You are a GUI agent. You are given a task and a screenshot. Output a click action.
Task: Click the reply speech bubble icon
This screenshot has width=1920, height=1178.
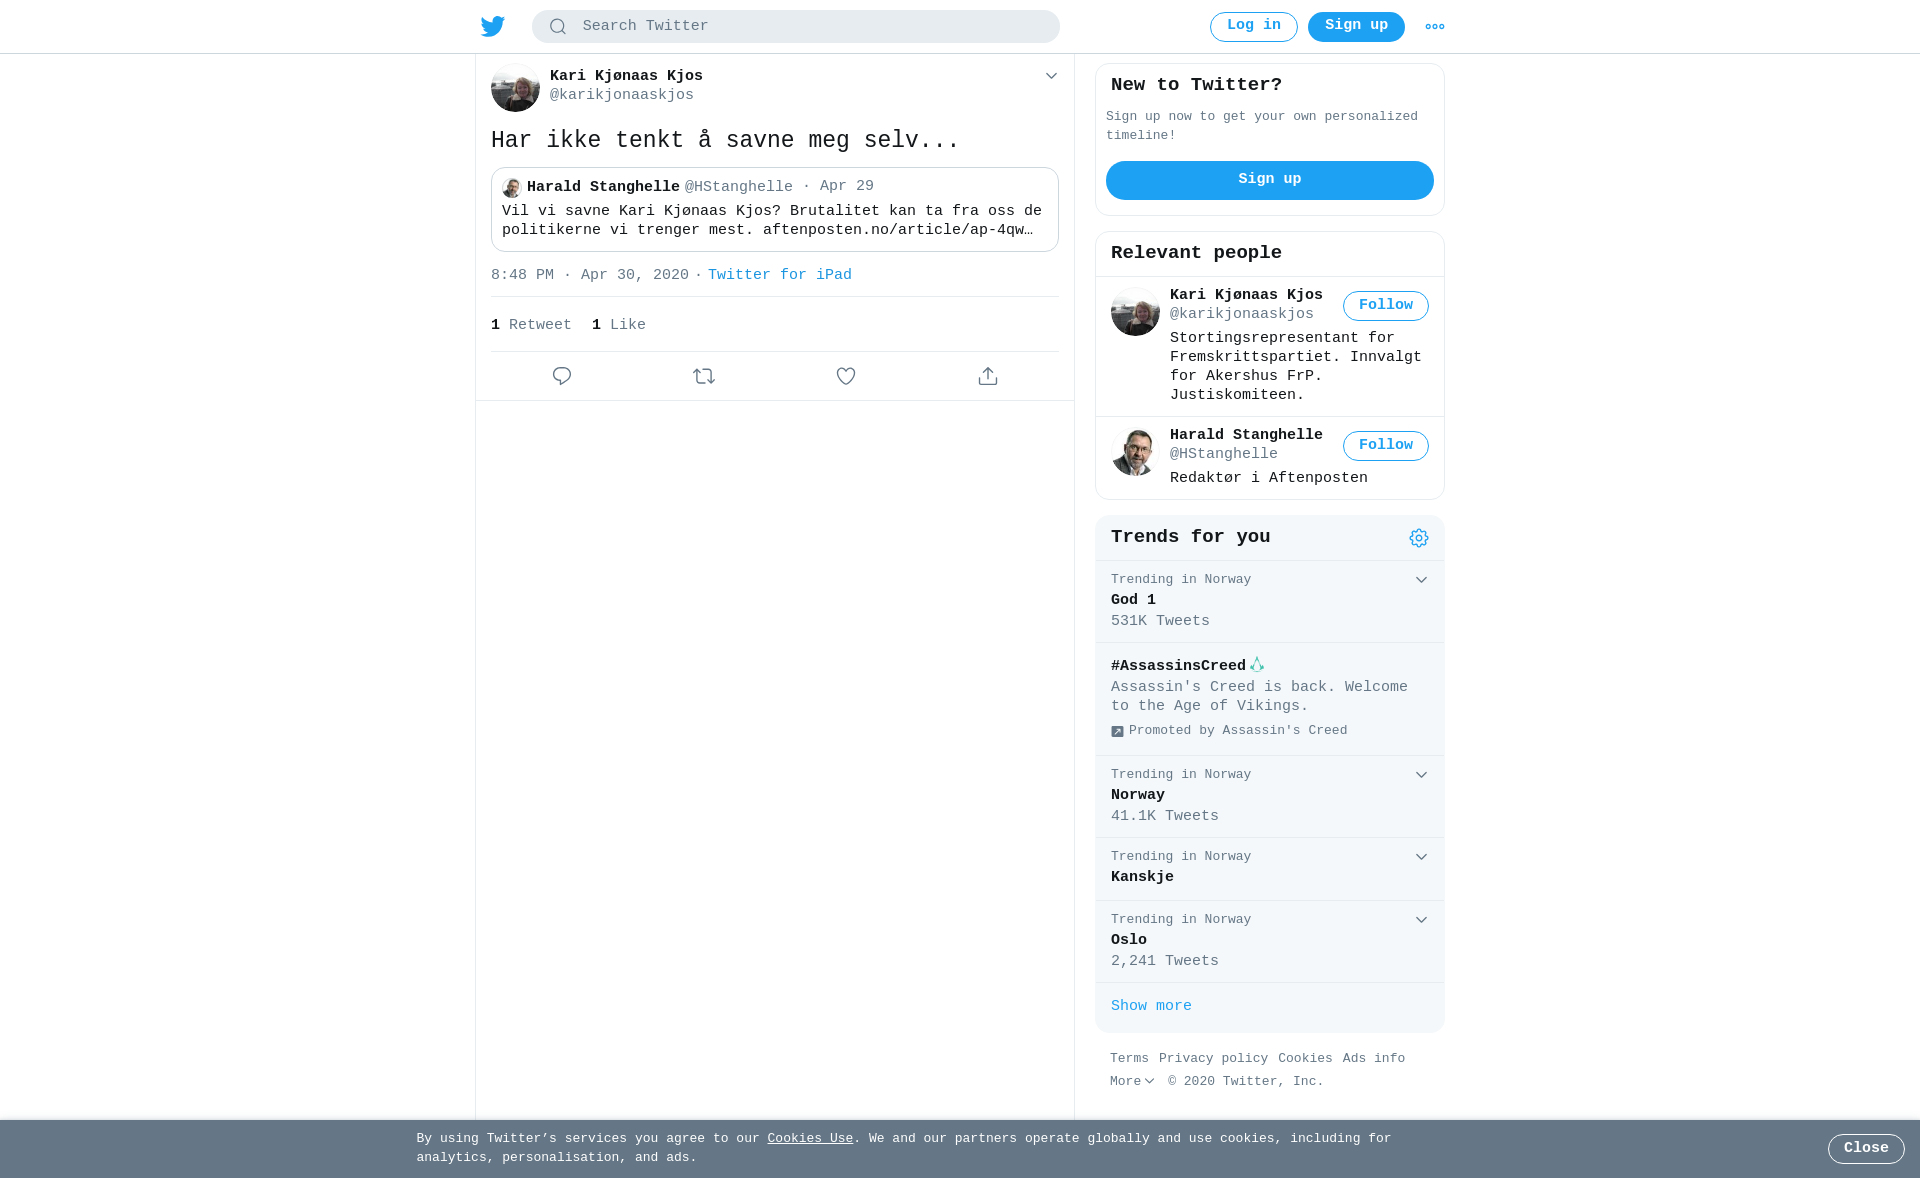(562, 376)
